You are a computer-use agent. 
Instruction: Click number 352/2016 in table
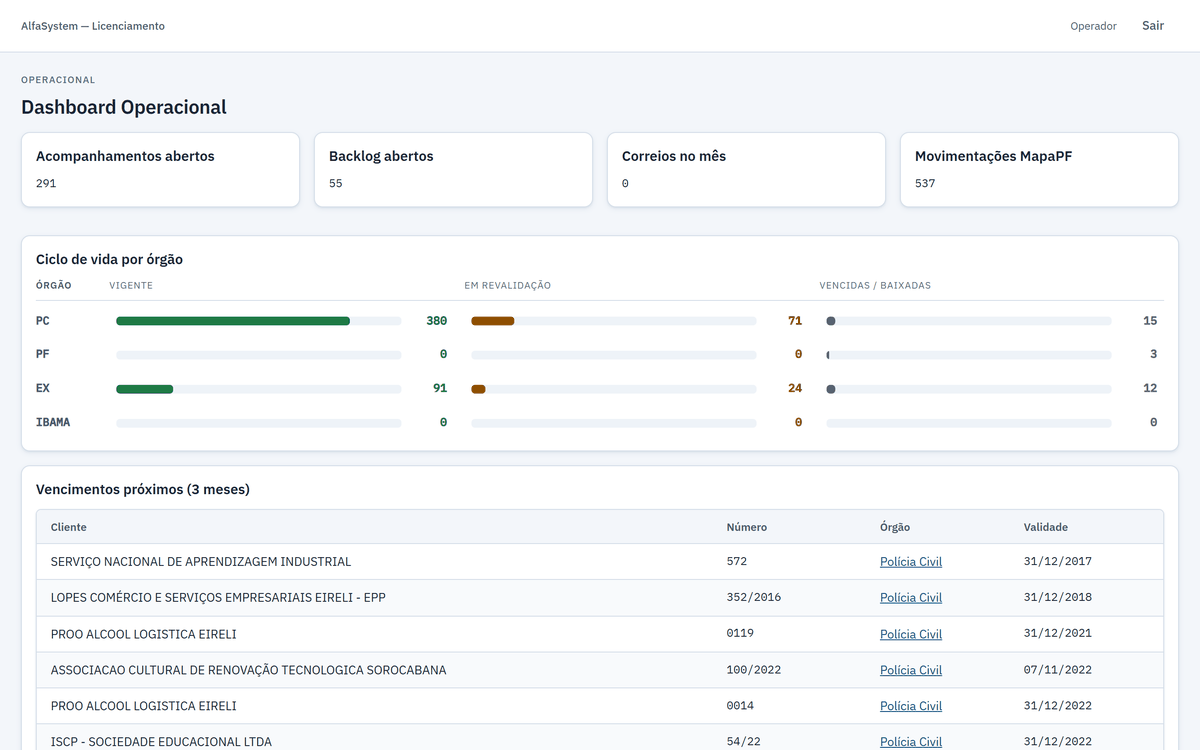coord(754,598)
